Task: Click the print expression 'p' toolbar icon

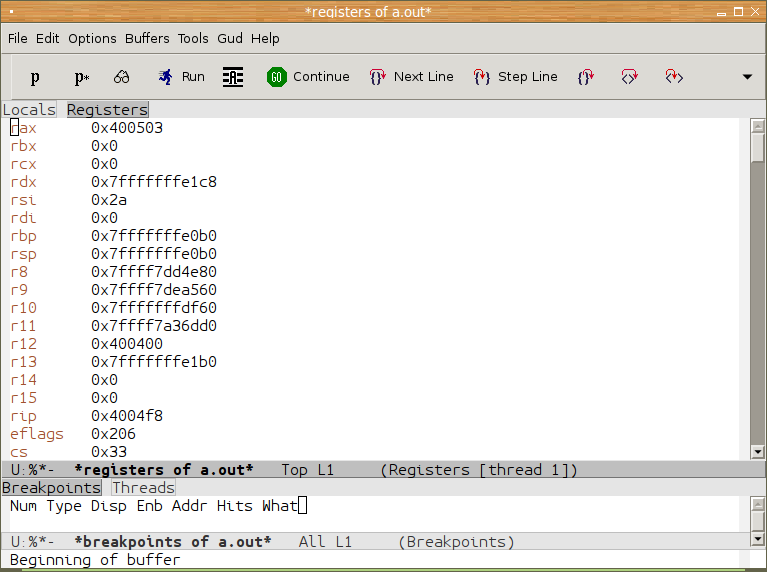Action: click(35, 77)
